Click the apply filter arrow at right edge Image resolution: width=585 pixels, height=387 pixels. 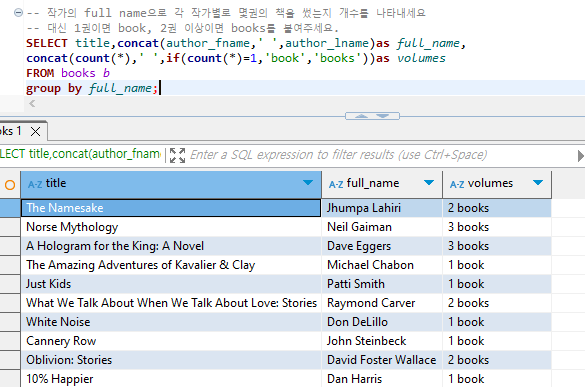[x=581, y=156]
